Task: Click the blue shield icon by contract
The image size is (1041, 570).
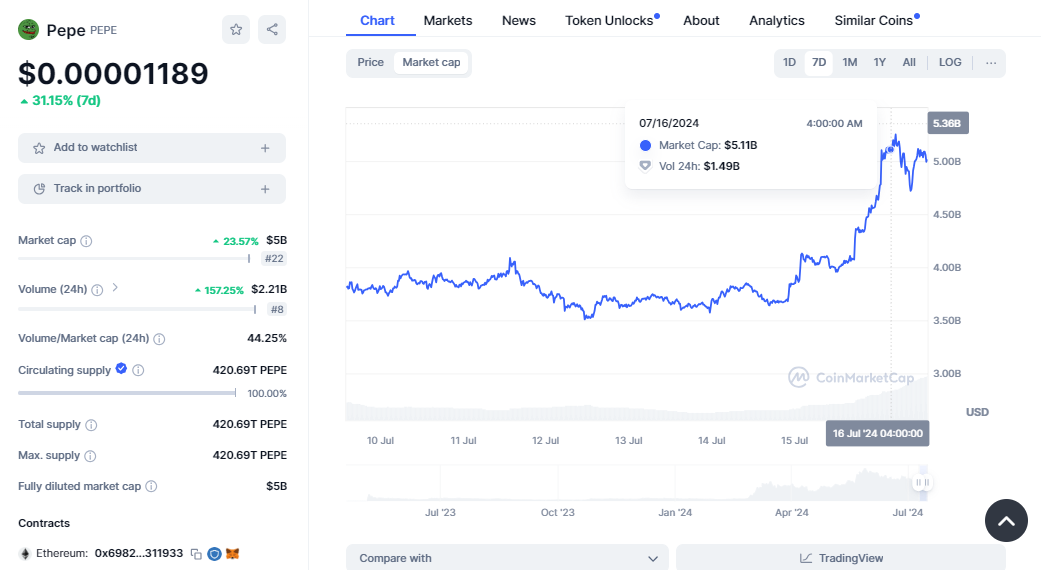Action: coord(214,553)
